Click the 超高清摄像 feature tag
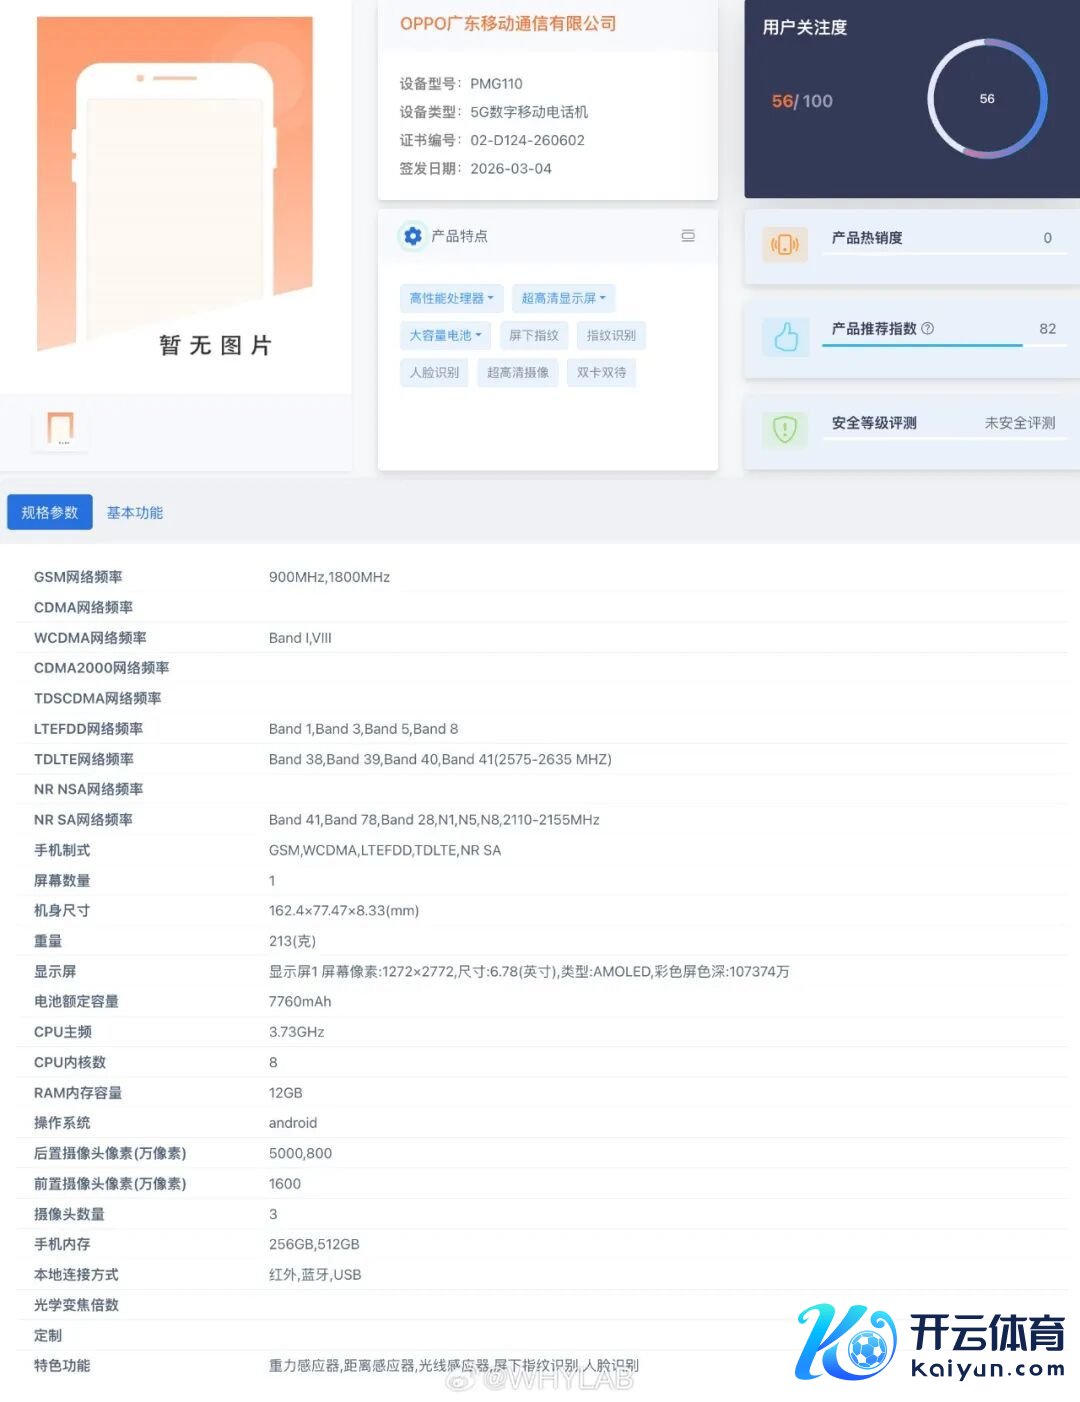 tap(518, 372)
